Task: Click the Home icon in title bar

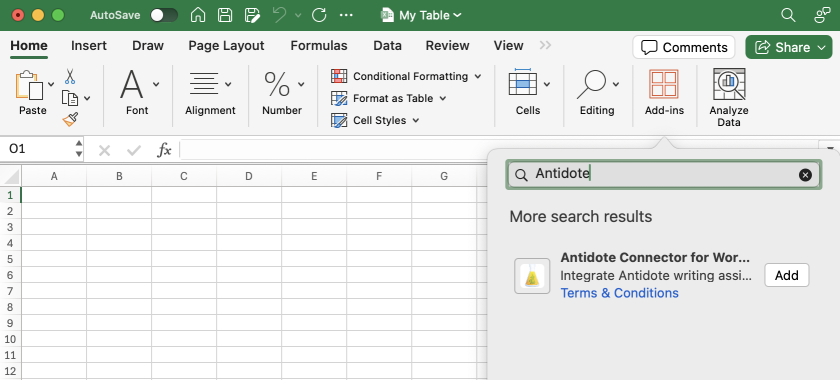Action: [x=198, y=15]
